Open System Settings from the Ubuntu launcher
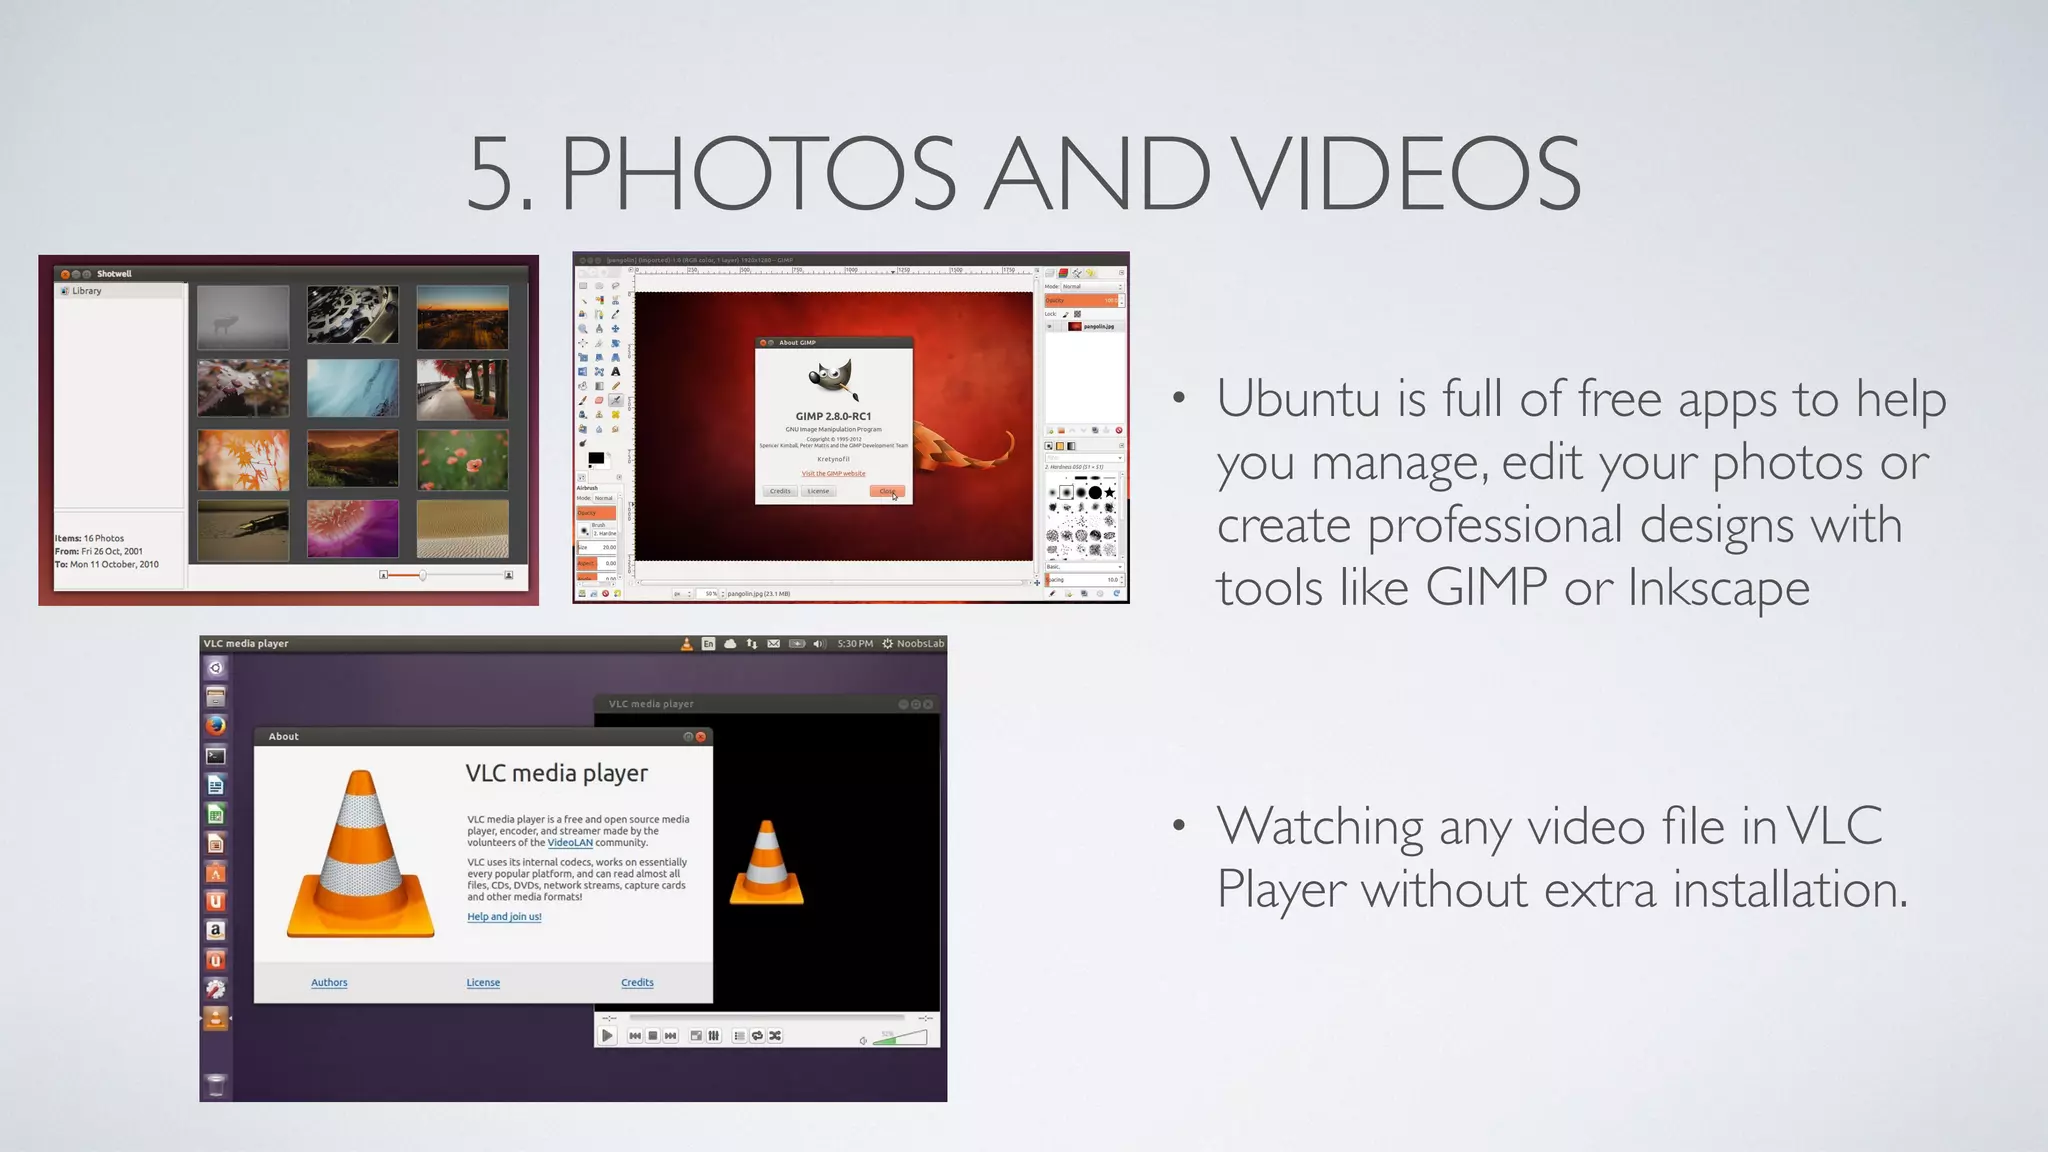The height and width of the screenshot is (1152, 2048). (x=216, y=989)
